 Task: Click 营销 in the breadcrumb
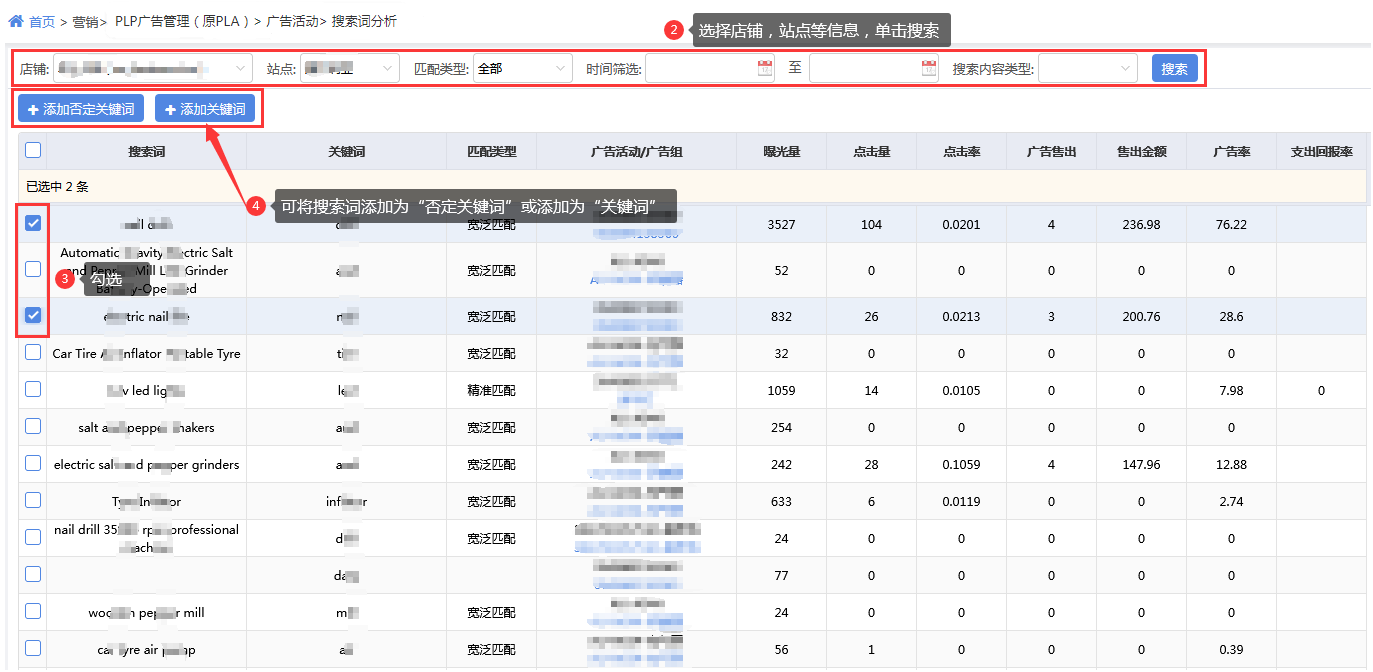pyautogui.click(x=85, y=21)
